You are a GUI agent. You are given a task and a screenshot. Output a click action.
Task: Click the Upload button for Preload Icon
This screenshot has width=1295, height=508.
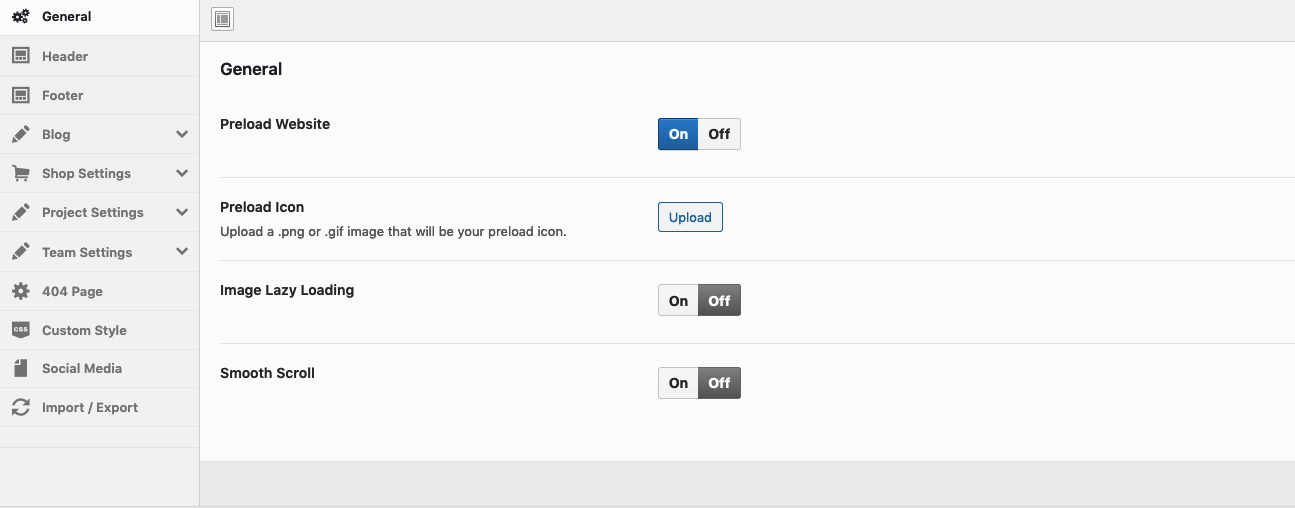click(x=690, y=217)
